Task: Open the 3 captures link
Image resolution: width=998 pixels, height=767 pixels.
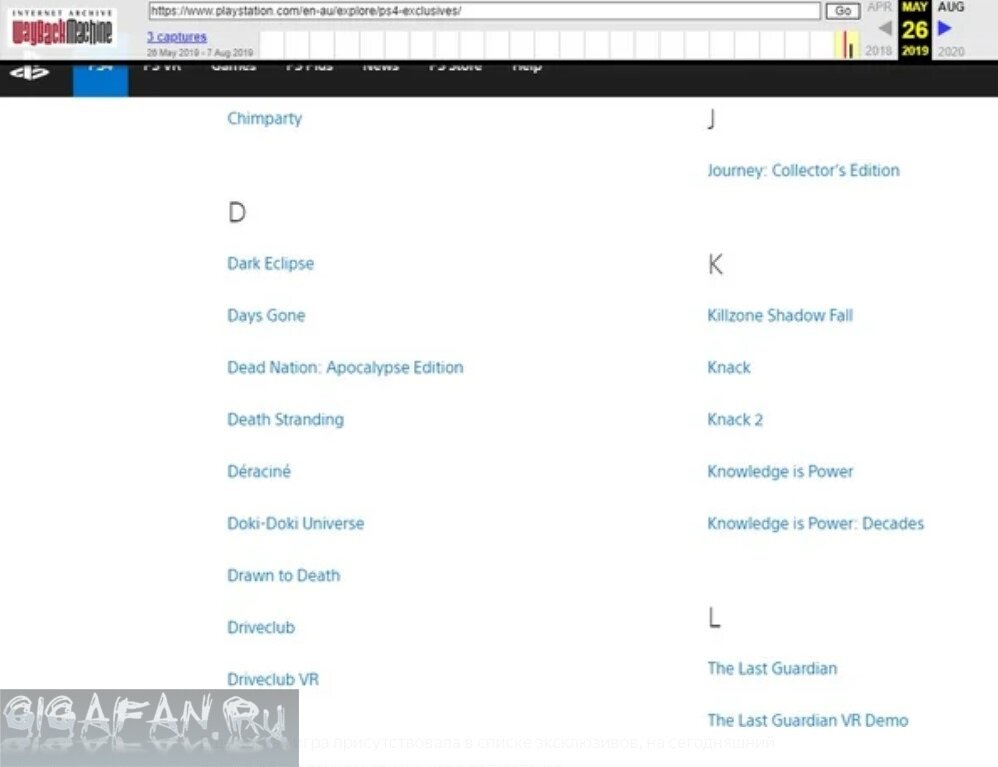Action: [x=177, y=37]
